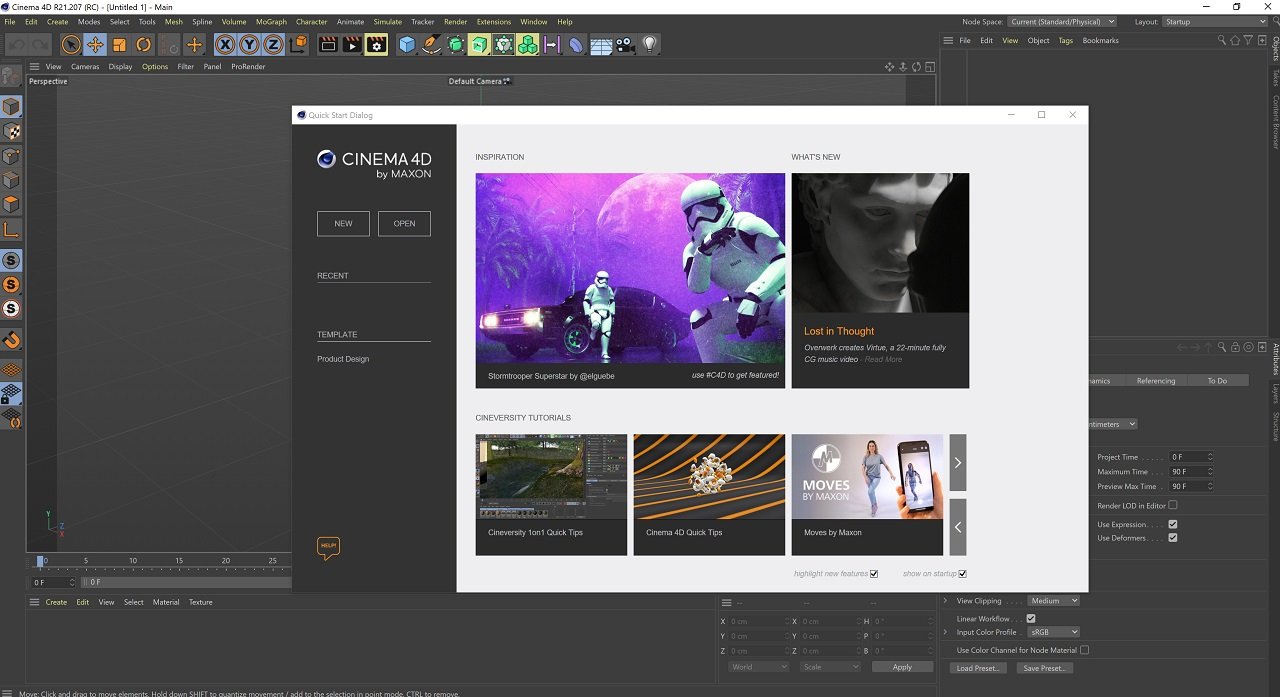Select the Rotate tool
The height and width of the screenshot is (697, 1280).
144,44
